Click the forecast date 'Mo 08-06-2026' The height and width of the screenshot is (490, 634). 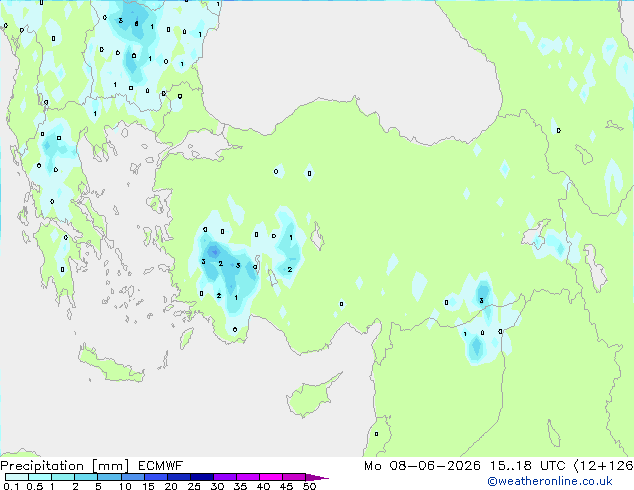point(422,466)
